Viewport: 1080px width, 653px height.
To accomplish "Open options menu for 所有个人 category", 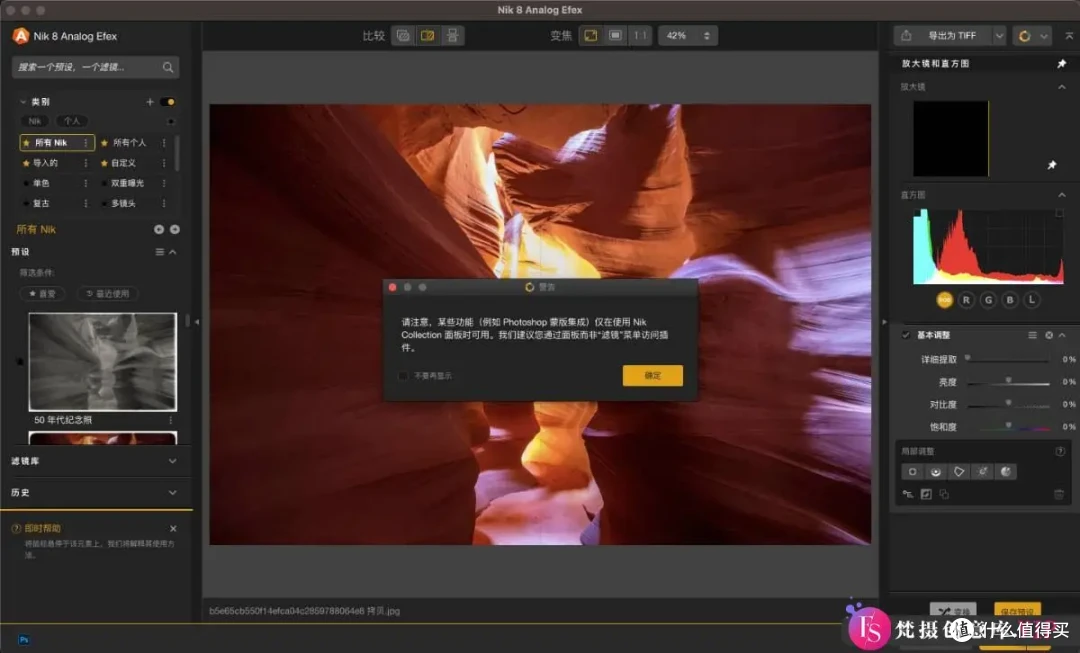I will (x=164, y=143).
